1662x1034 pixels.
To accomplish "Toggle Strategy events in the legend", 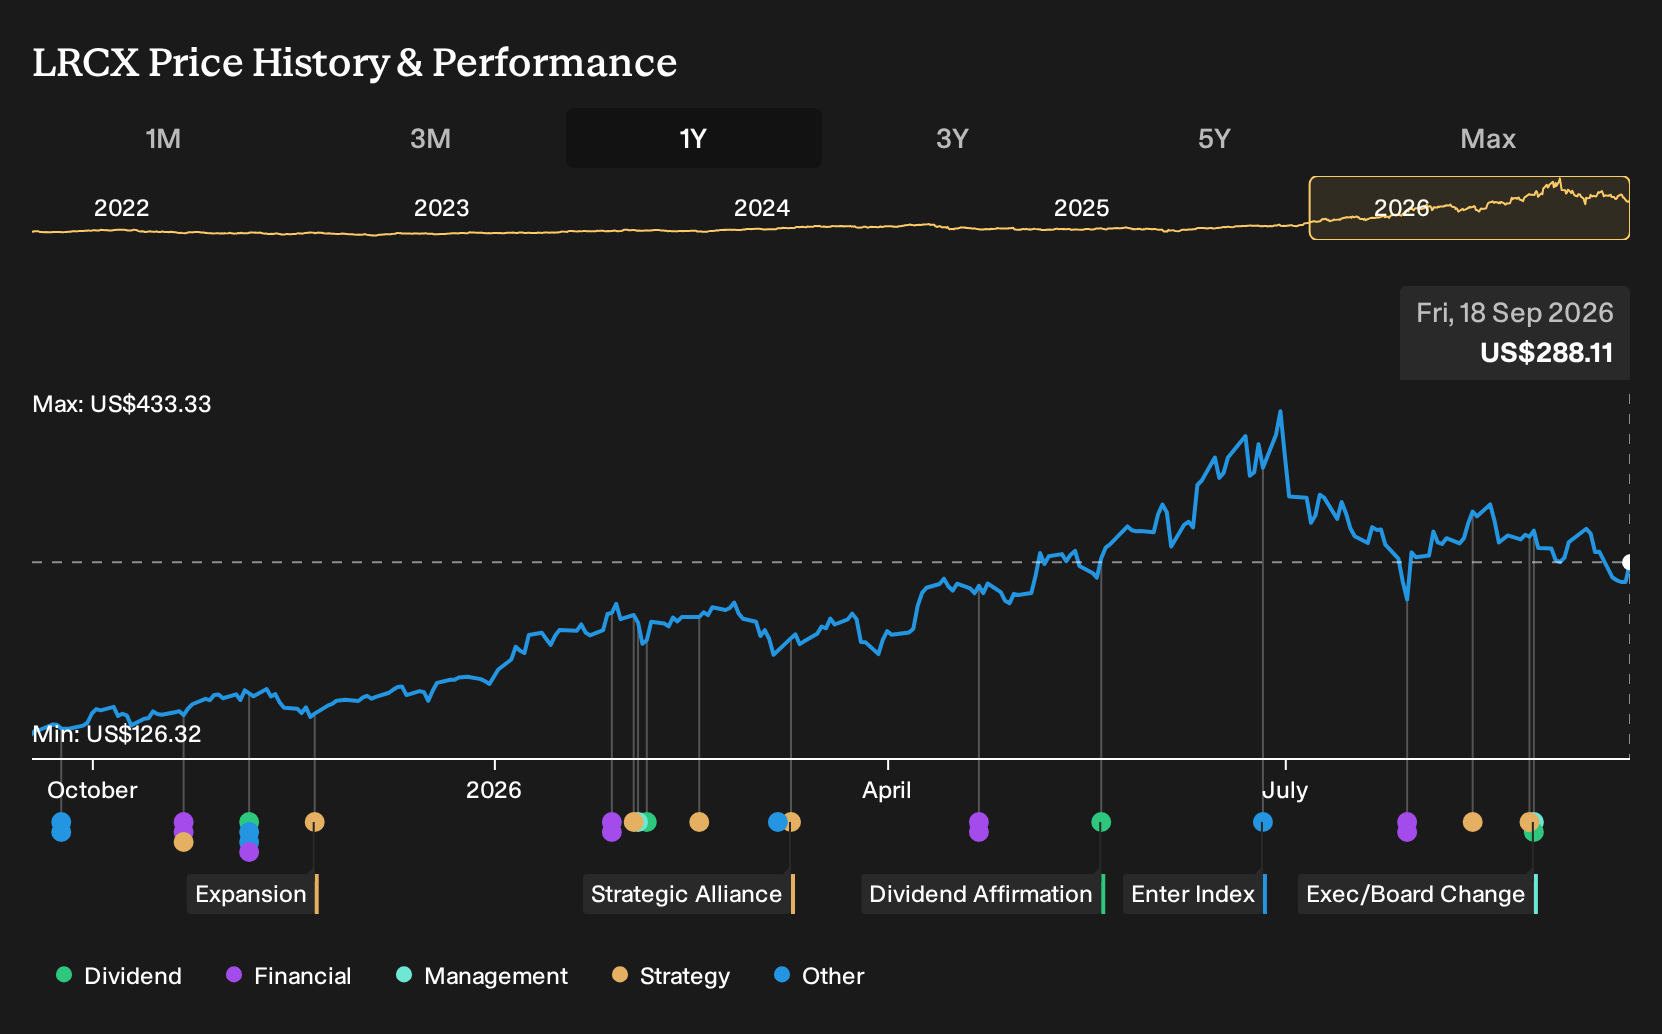I will [x=671, y=976].
